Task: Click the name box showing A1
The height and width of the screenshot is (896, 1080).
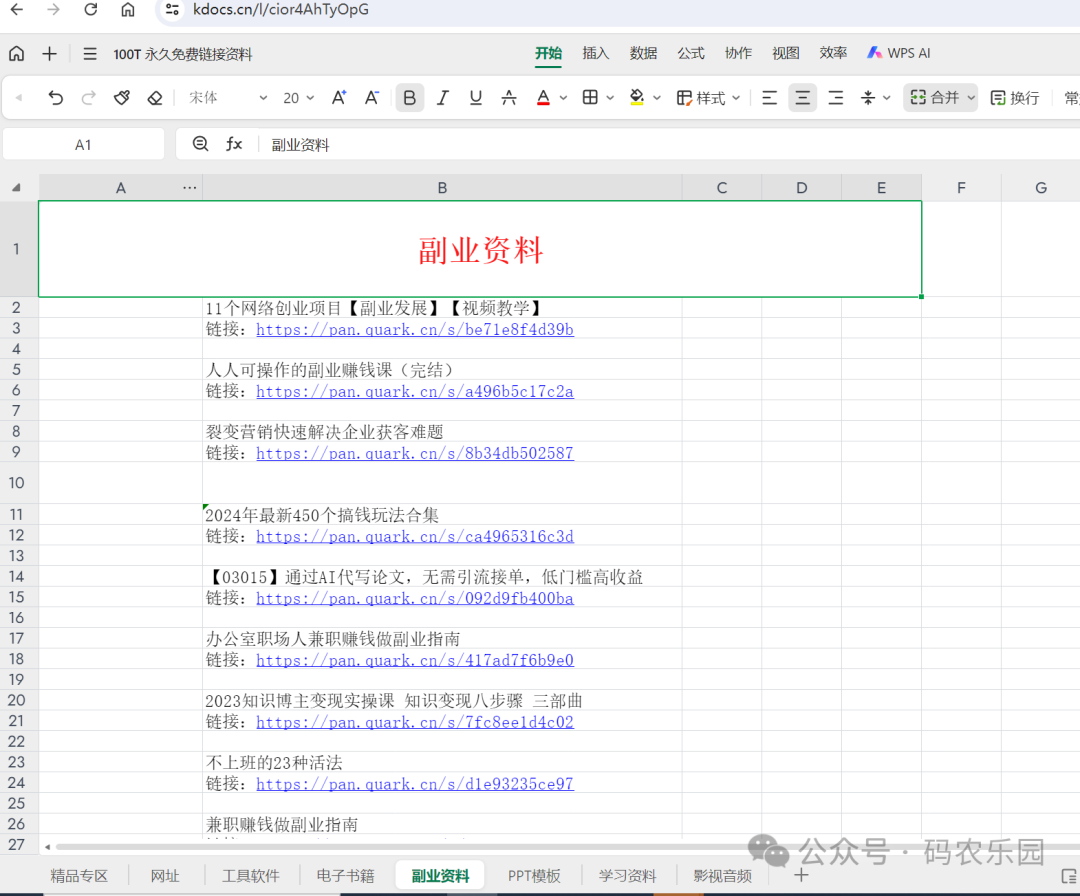Action: (83, 145)
